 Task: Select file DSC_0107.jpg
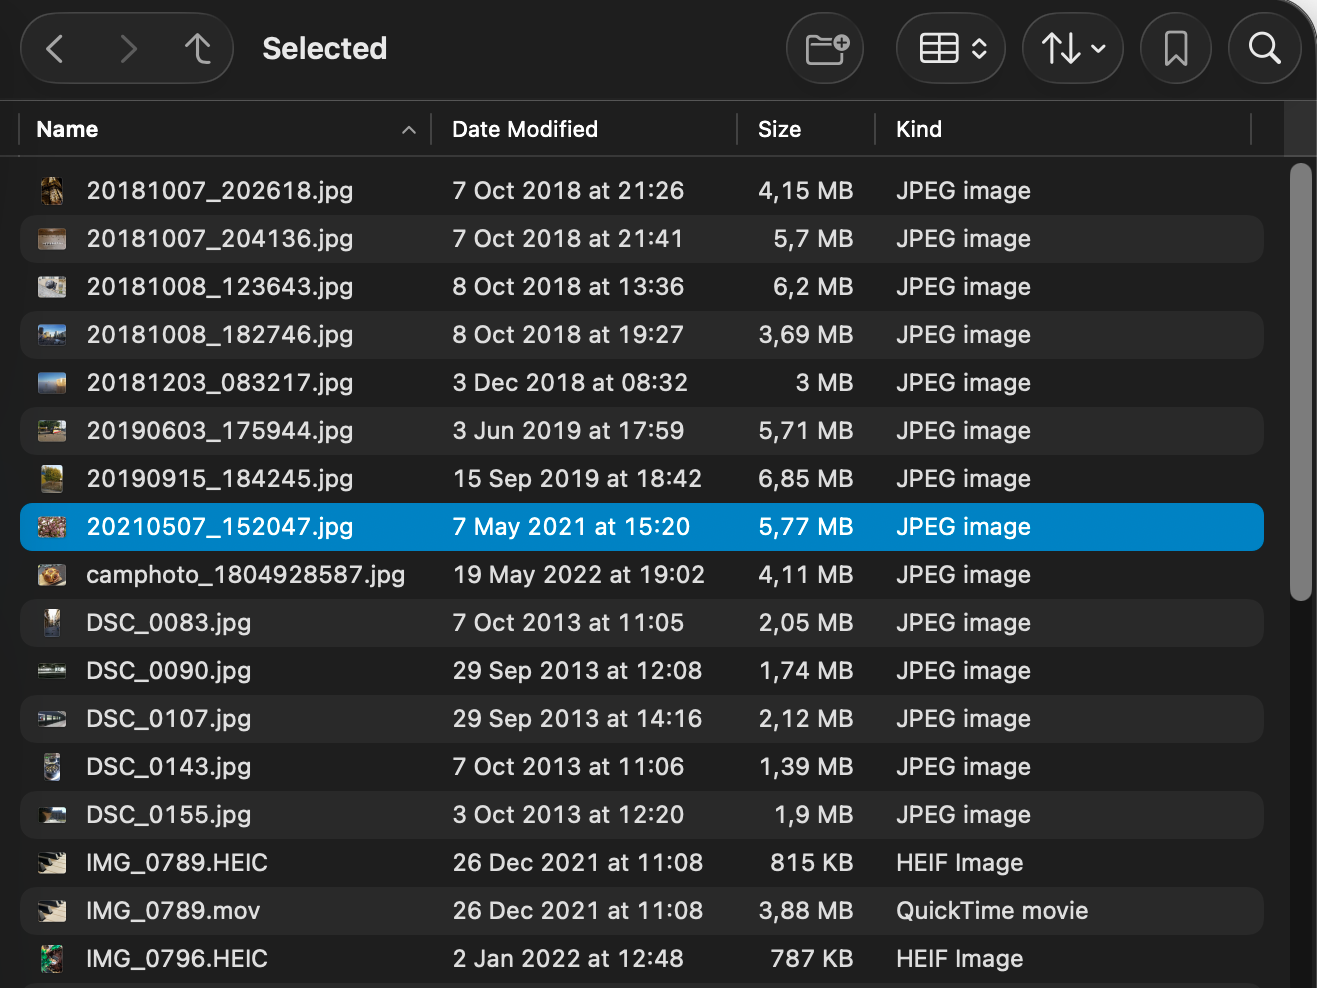[x=168, y=719]
